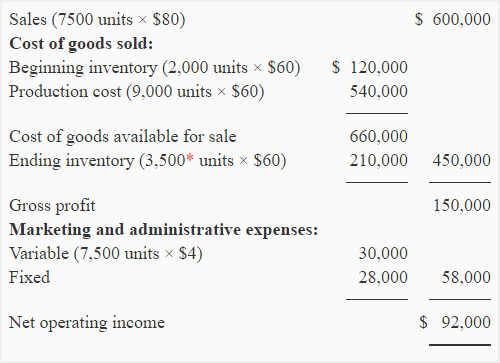Select the Cost of goods sold heading
500x363 pixels.
tap(81, 44)
